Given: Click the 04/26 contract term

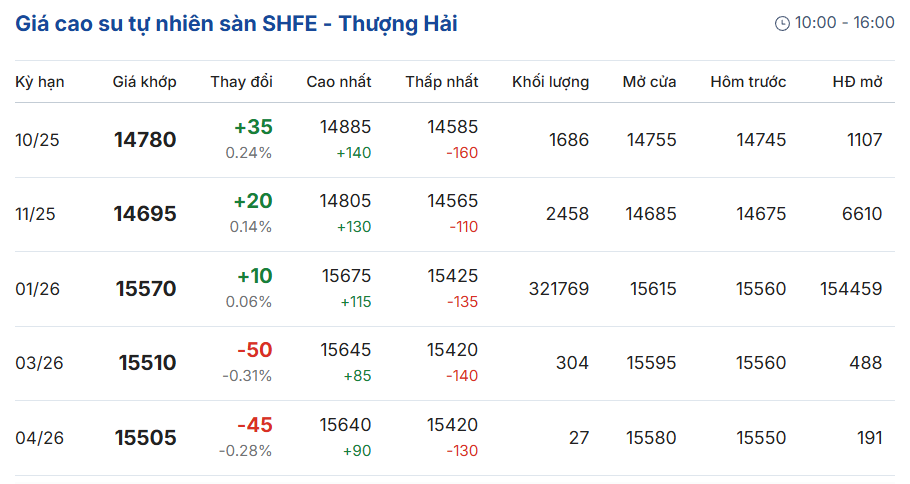Looking at the screenshot, I should click(x=39, y=438).
